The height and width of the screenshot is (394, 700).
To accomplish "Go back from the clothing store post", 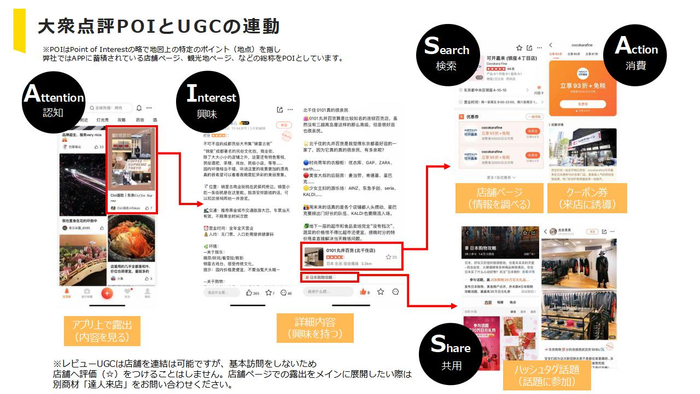I will tap(546, 232).
